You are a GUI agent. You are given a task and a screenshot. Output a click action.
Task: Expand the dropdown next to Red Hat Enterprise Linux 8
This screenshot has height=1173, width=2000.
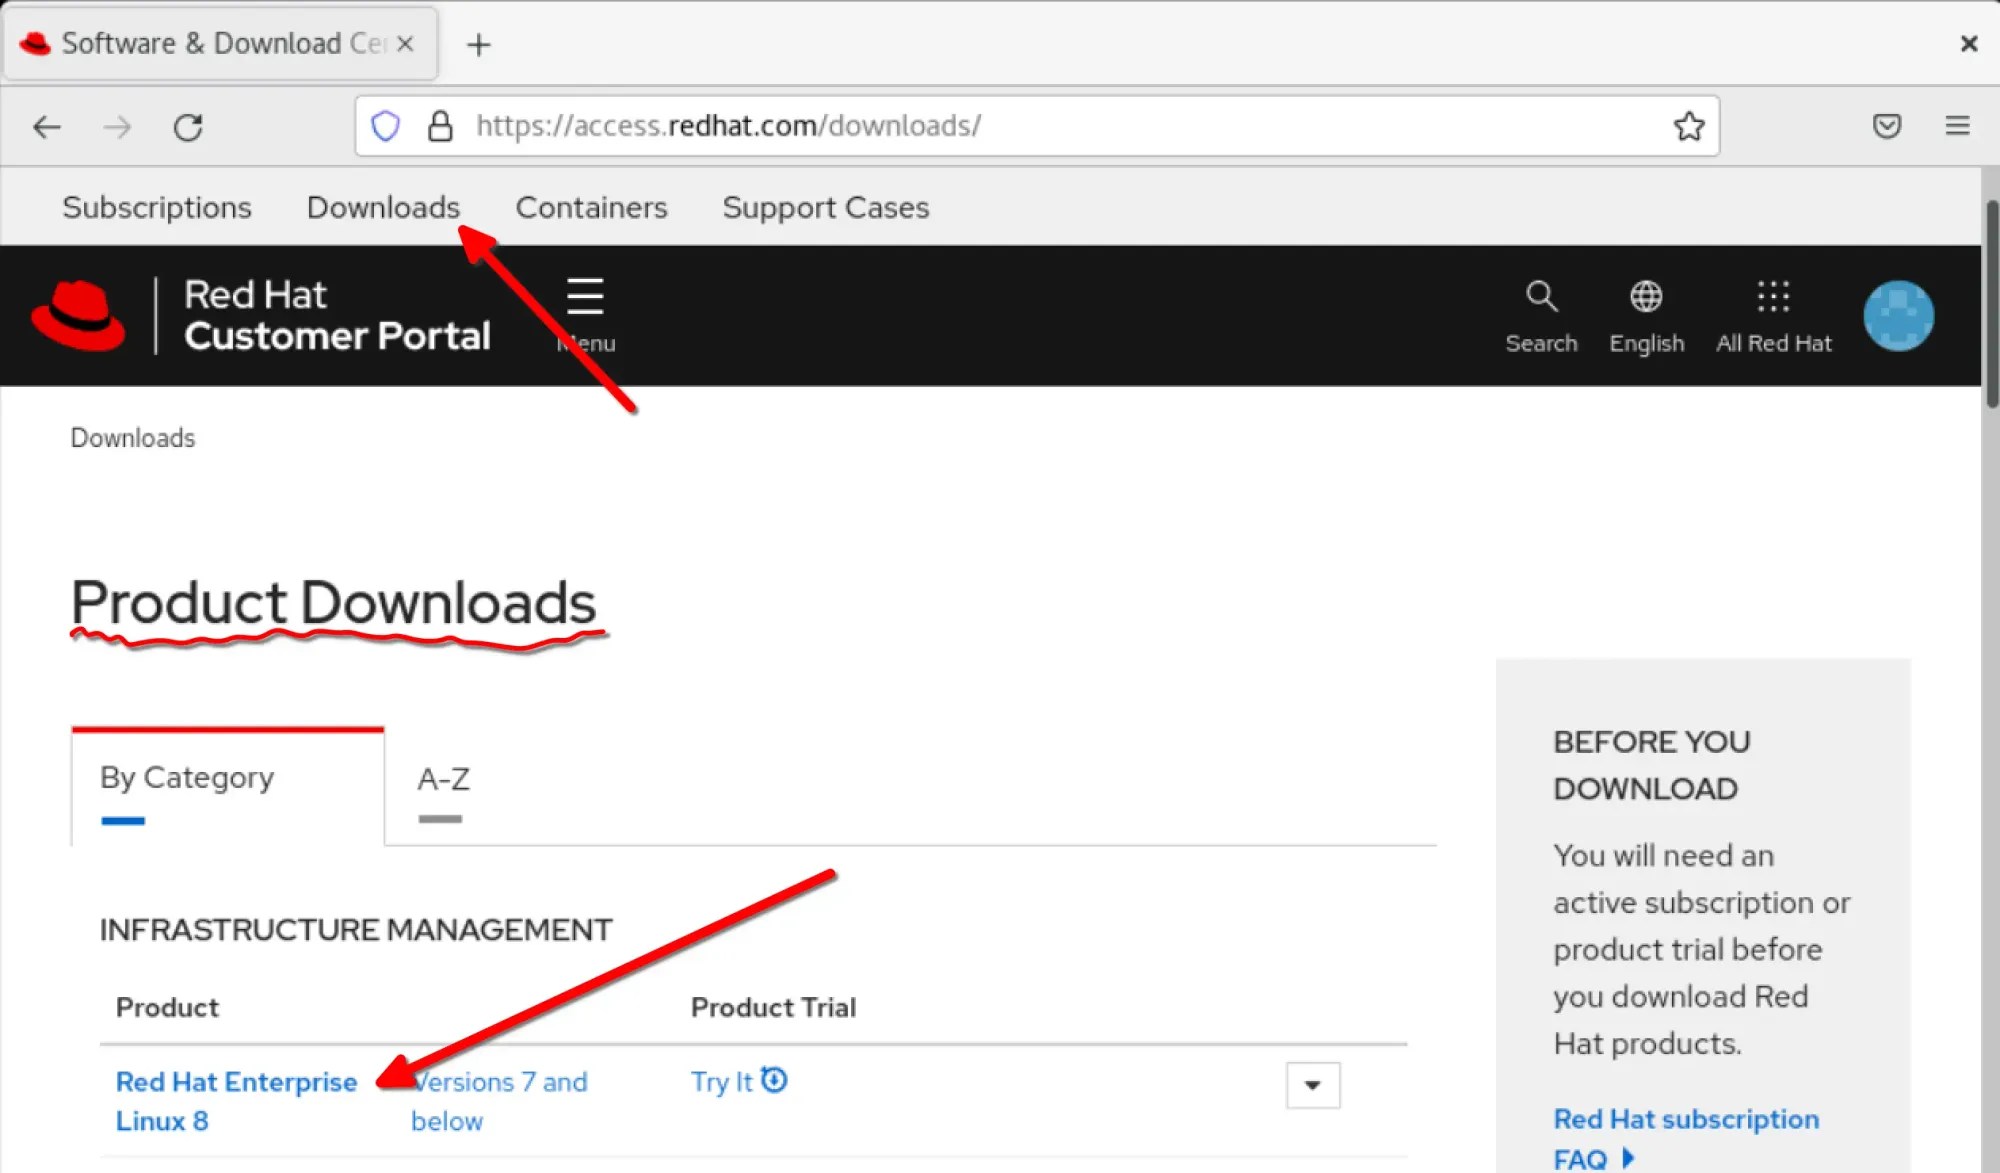[1312, 1084]
